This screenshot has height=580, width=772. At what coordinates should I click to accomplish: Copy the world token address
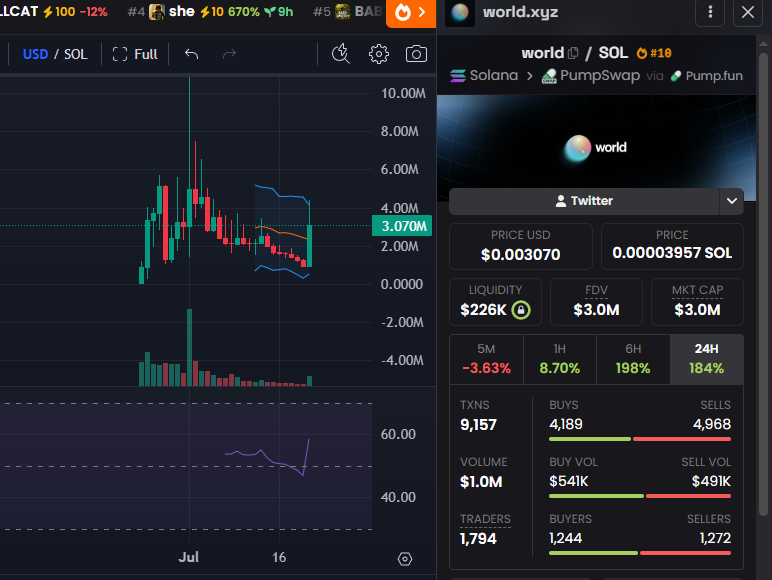coord(573,53)
